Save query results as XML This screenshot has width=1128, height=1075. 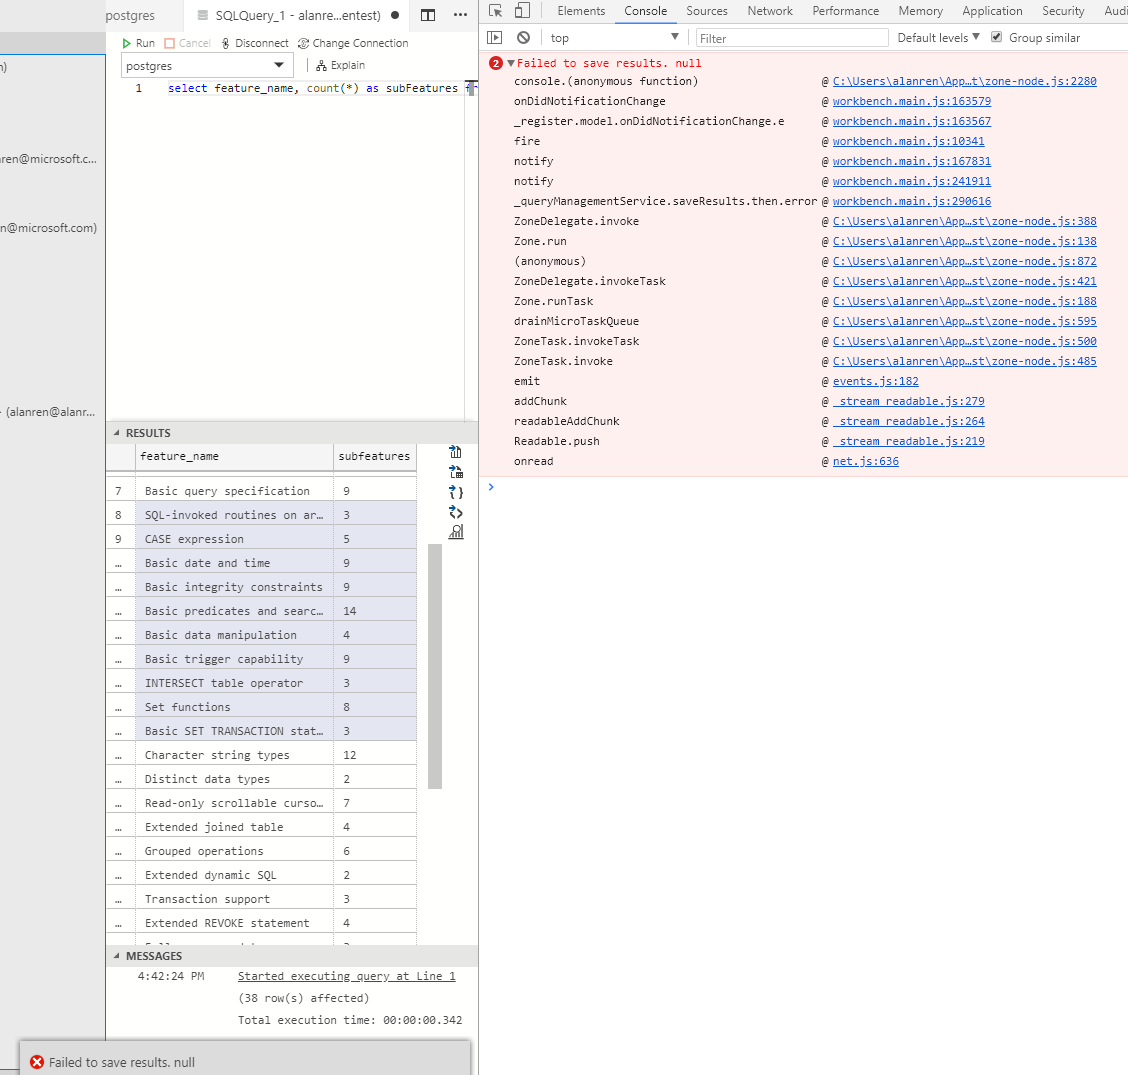point(455,512)
